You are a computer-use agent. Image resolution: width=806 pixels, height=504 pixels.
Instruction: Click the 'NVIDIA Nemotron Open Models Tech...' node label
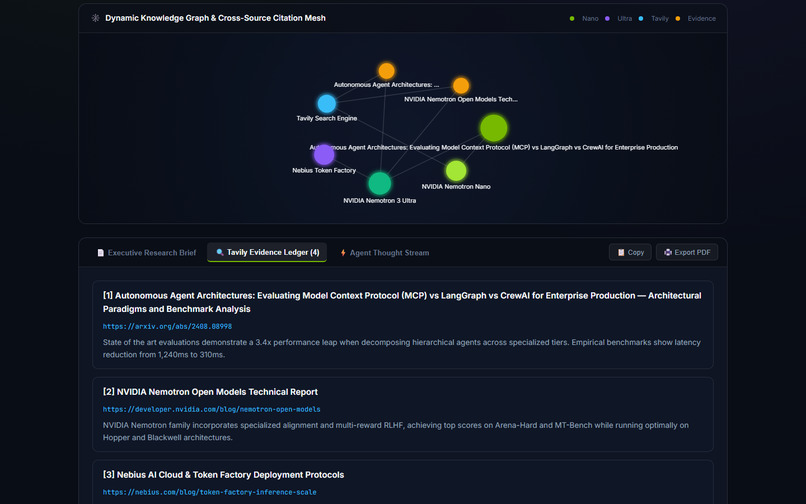(461, 99)
